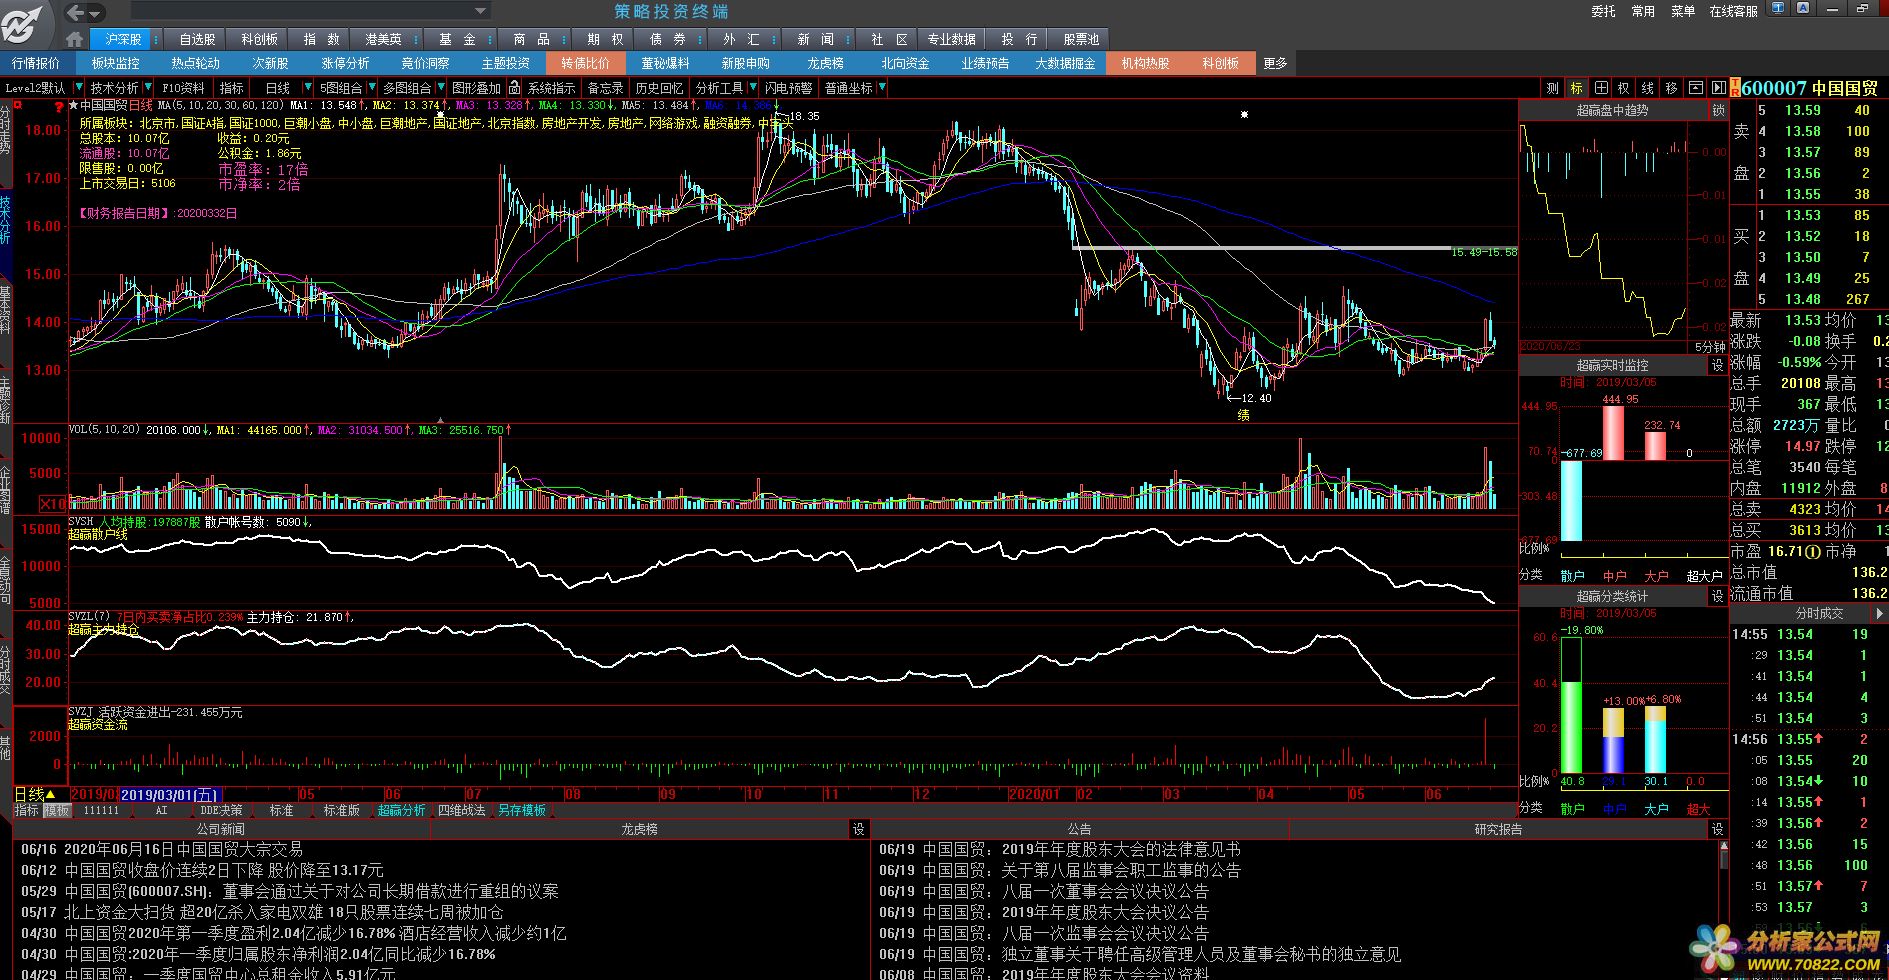Select the 四维战法 template tab
Image resolution: width=1889 pixels, height=980 pixels.
462,810
